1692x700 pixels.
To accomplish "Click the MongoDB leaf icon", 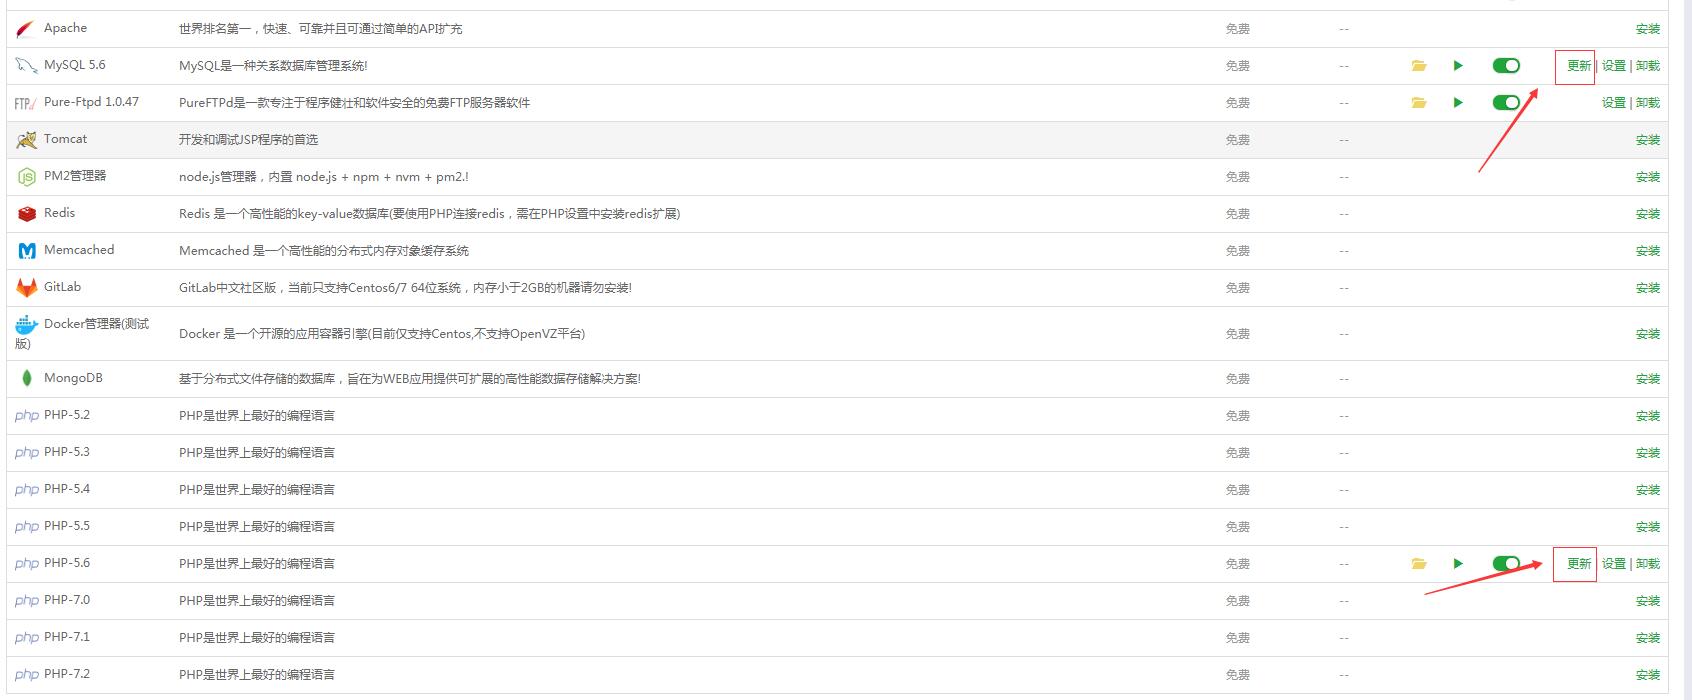I will 27,379.
